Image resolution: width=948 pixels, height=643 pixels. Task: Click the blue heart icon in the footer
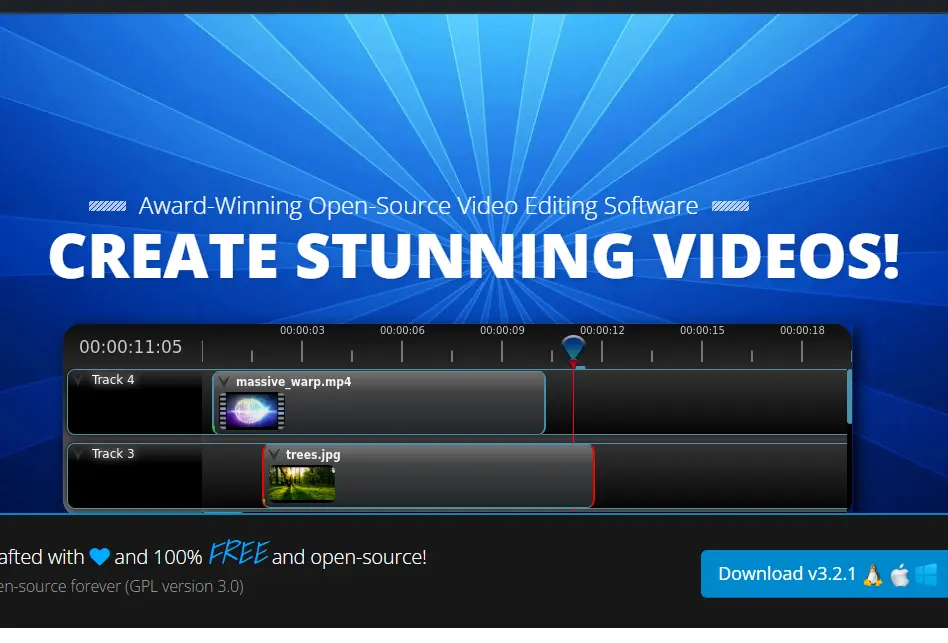(x=99, y=557)
